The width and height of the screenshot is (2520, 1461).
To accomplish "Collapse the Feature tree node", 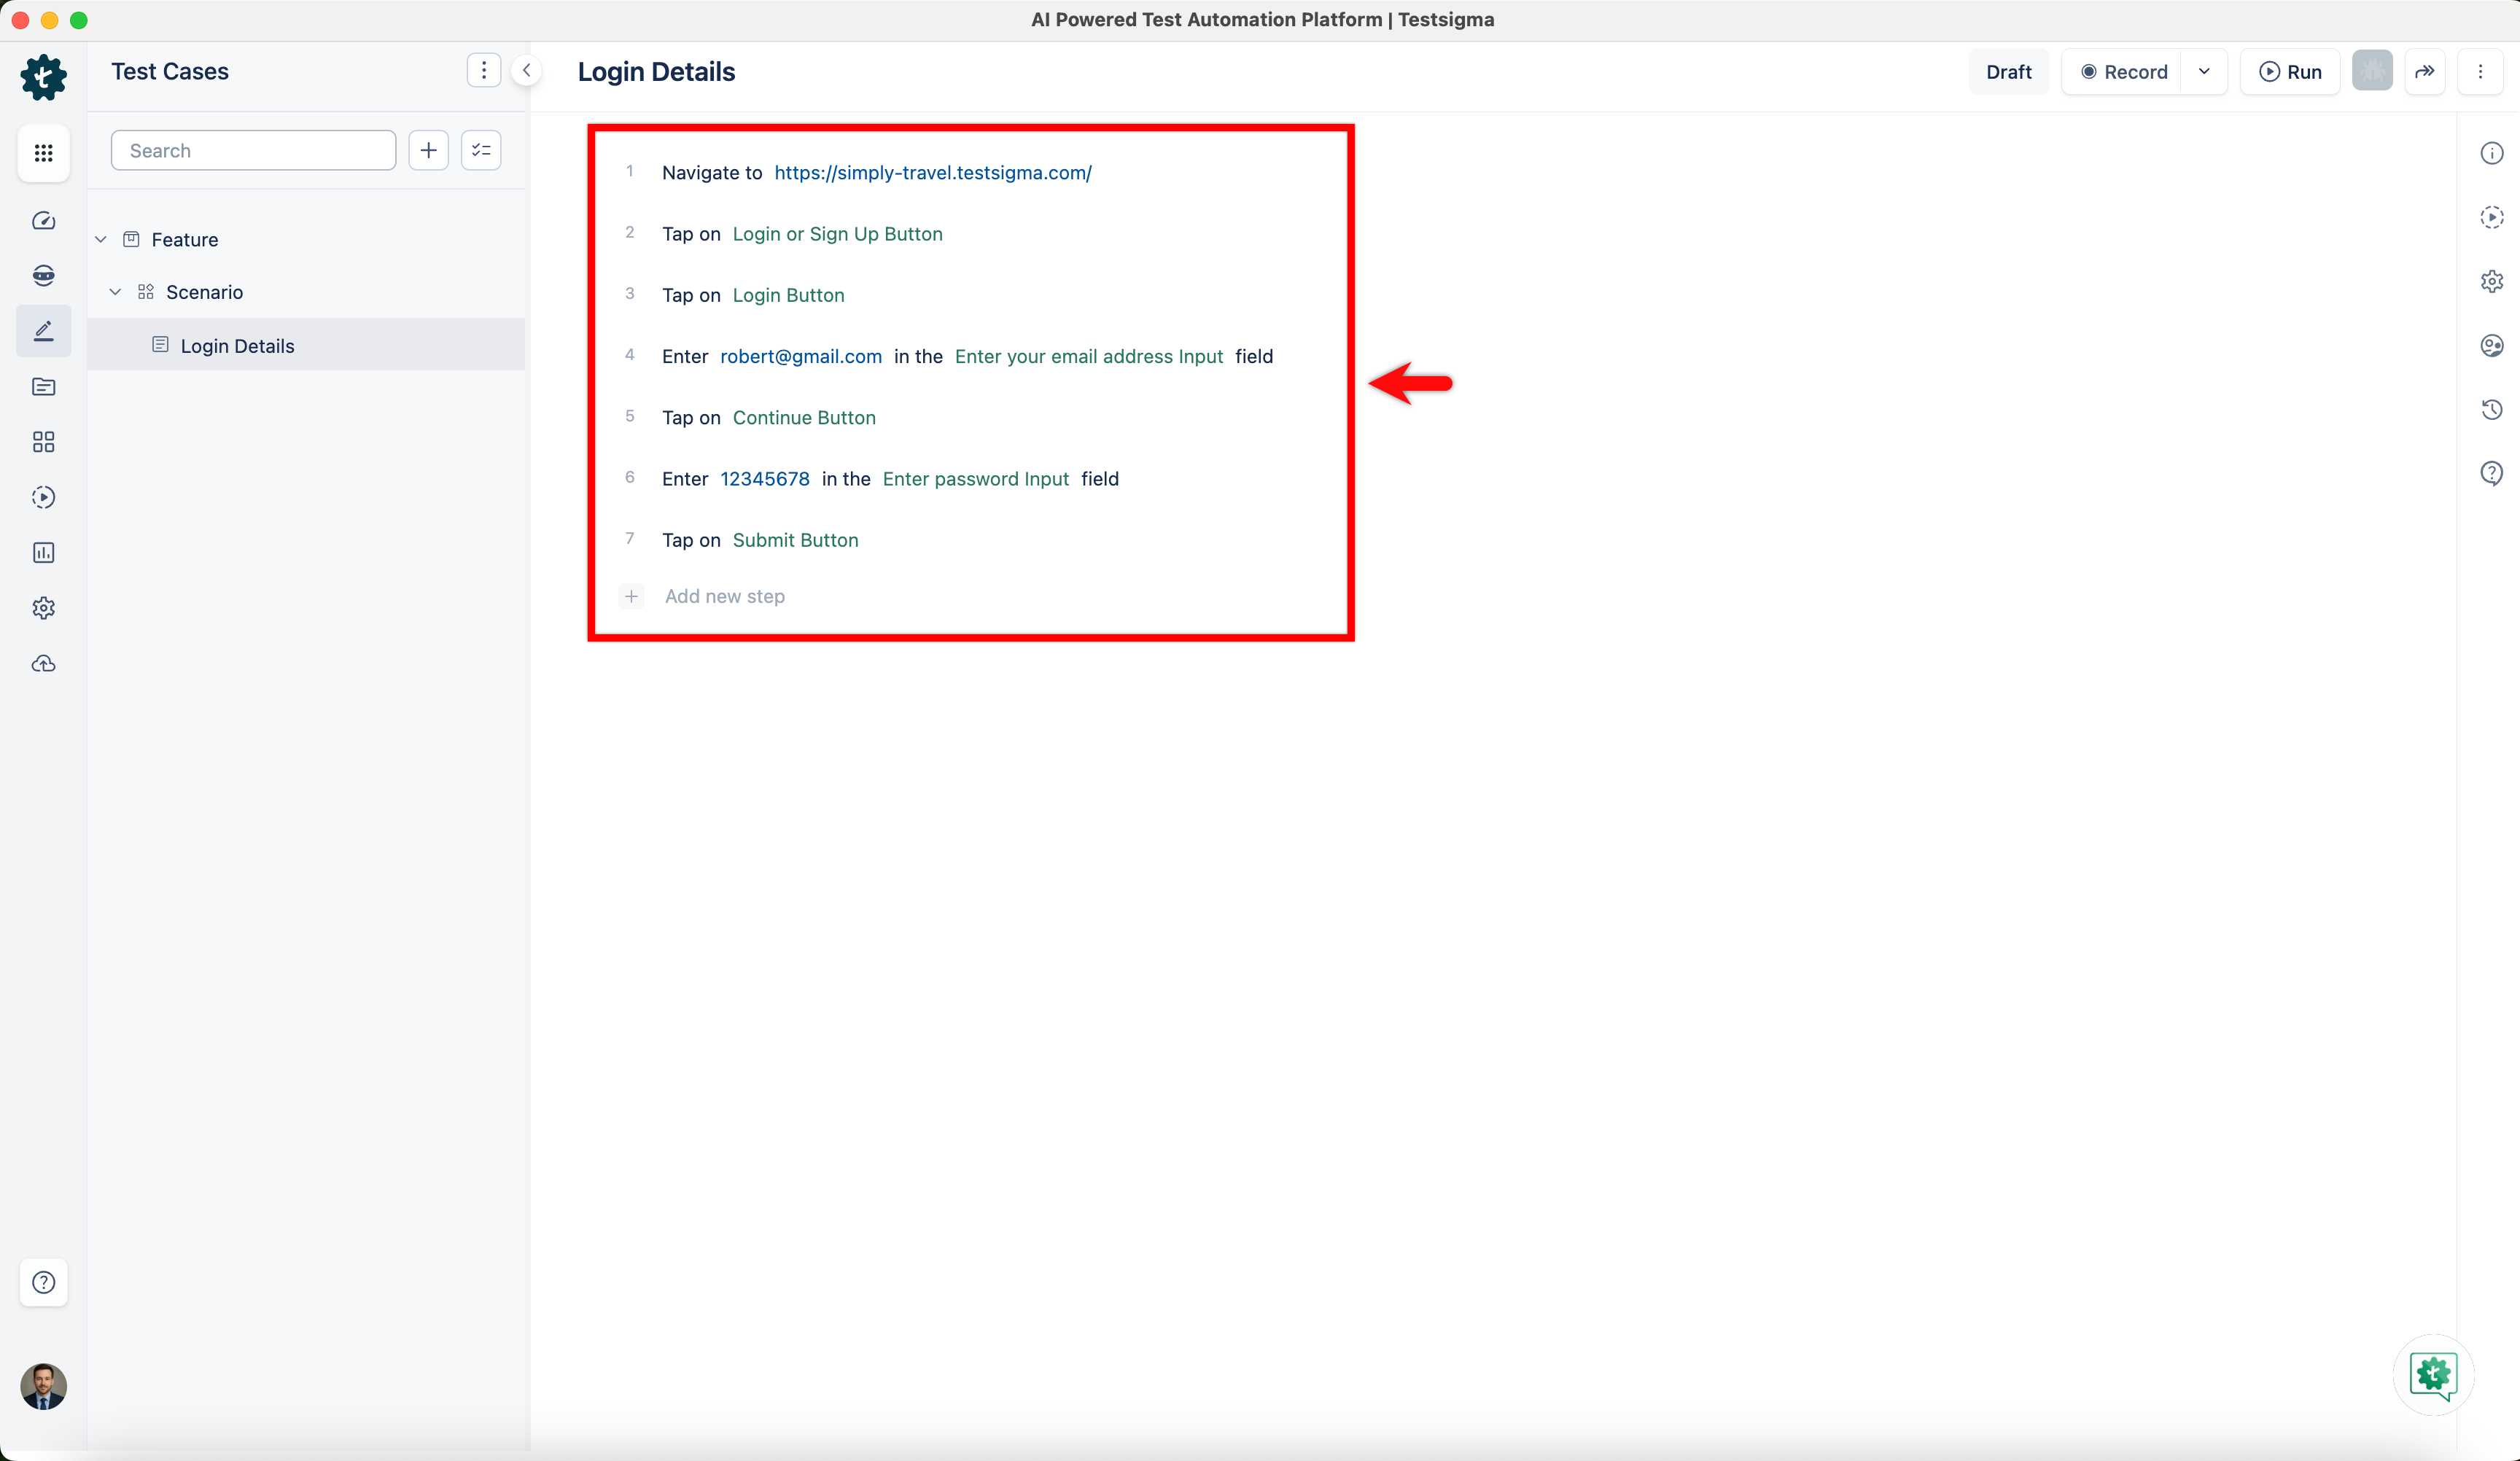I will 101,239.
